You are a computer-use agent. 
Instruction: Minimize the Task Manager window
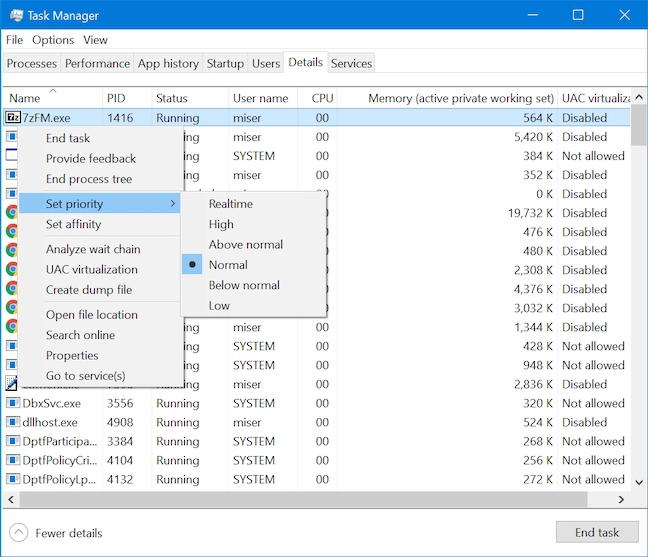point(533,15)
